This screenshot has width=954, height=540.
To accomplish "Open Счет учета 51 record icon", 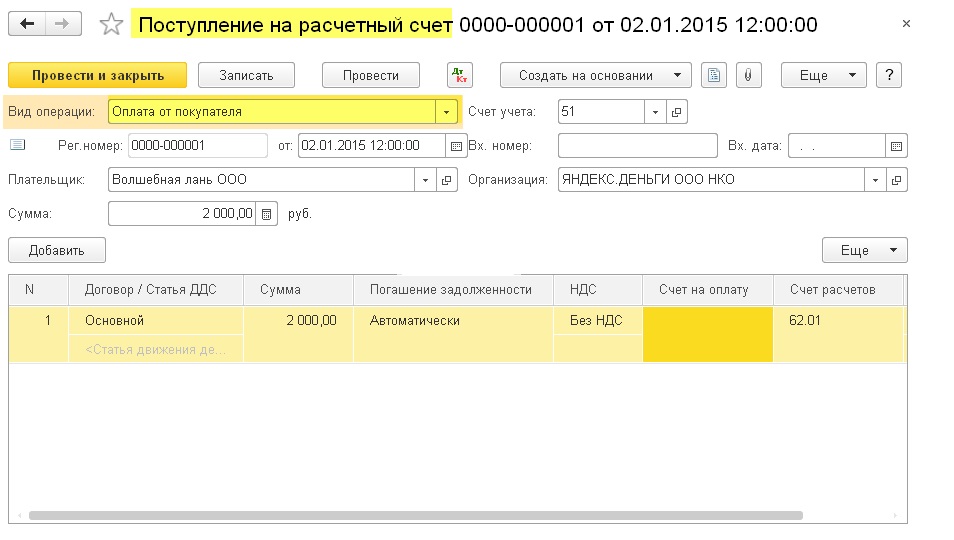I will coord(677,112).
